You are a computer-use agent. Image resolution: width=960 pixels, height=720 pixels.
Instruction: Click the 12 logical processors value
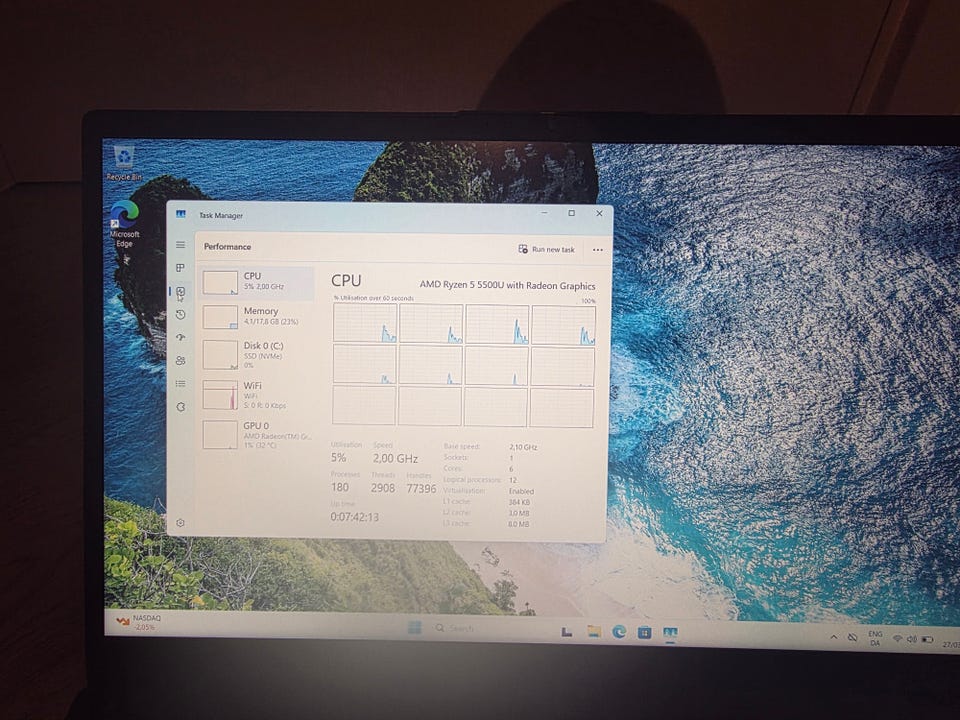click(x=512, y=481)
